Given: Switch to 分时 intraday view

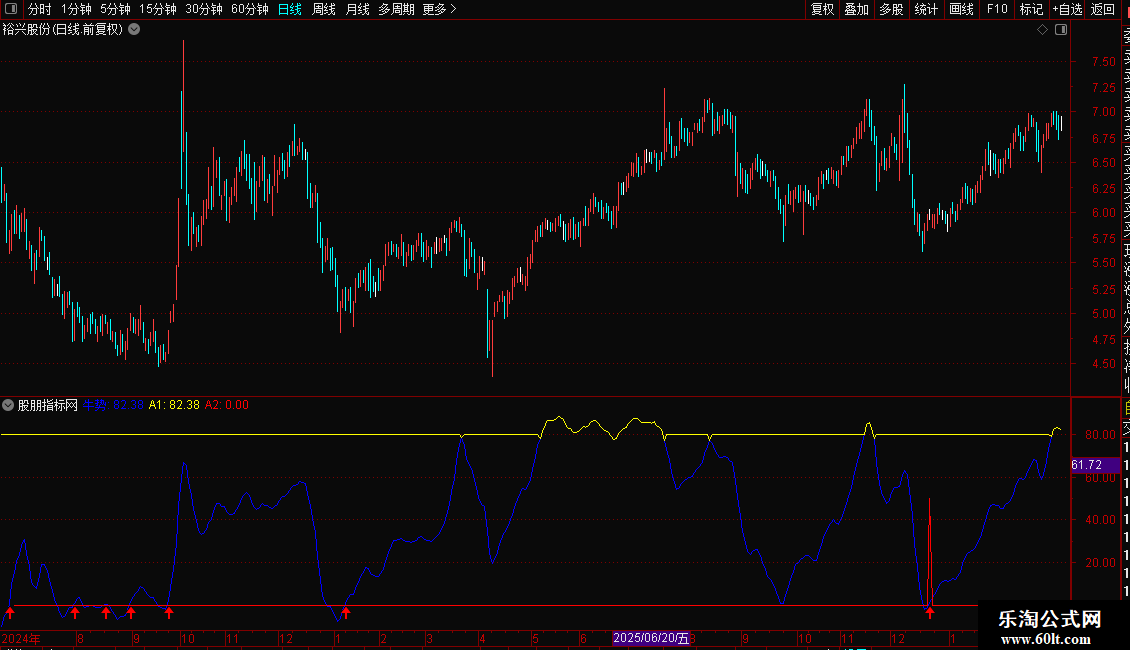Looking at the screenshot, I should (x=40, y=9).
